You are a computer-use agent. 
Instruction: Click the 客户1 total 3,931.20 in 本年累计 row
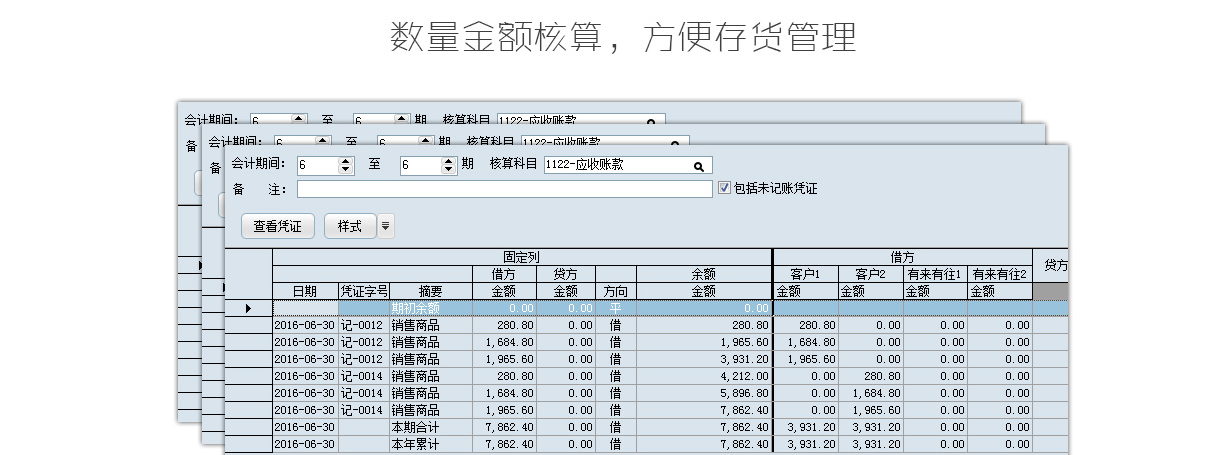click(806, 444)
